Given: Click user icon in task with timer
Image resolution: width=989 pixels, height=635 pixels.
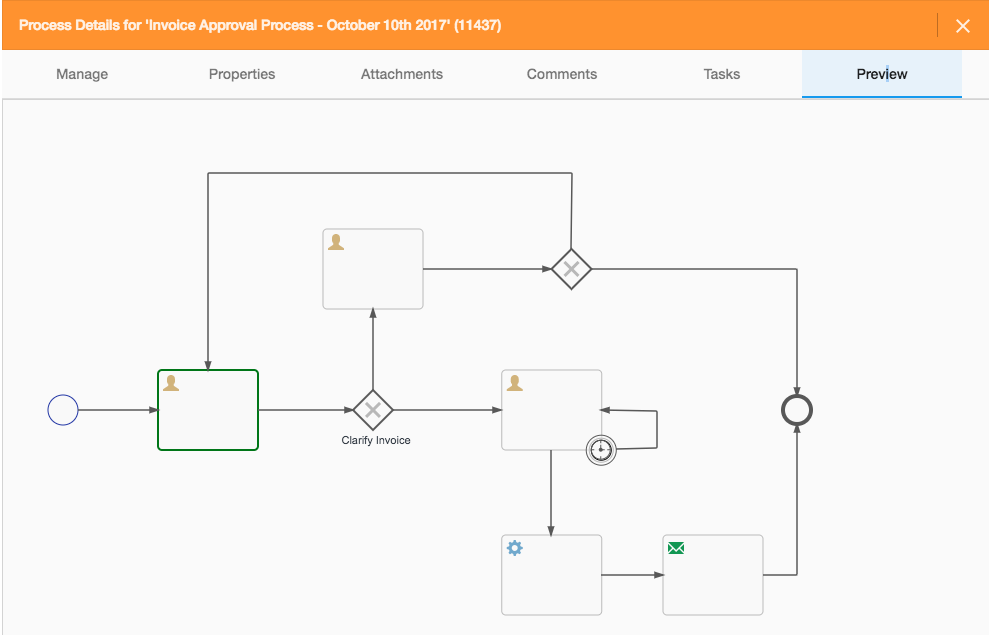Looking at the screenshot, I should (515, 383).
